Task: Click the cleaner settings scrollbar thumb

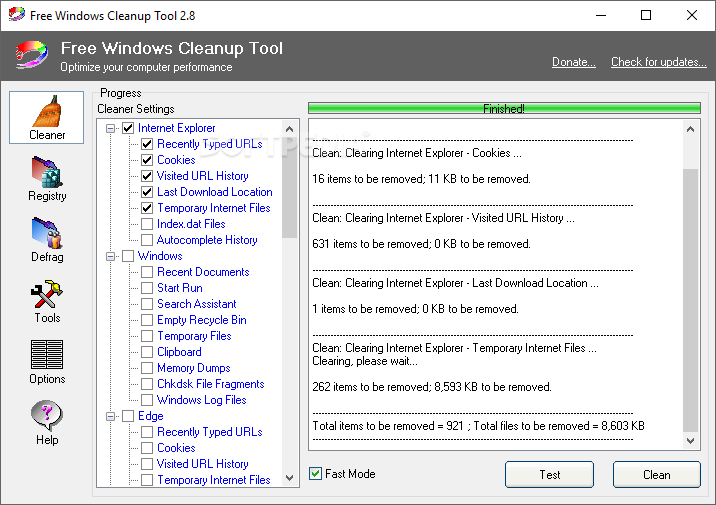Action: click(289, 188)
